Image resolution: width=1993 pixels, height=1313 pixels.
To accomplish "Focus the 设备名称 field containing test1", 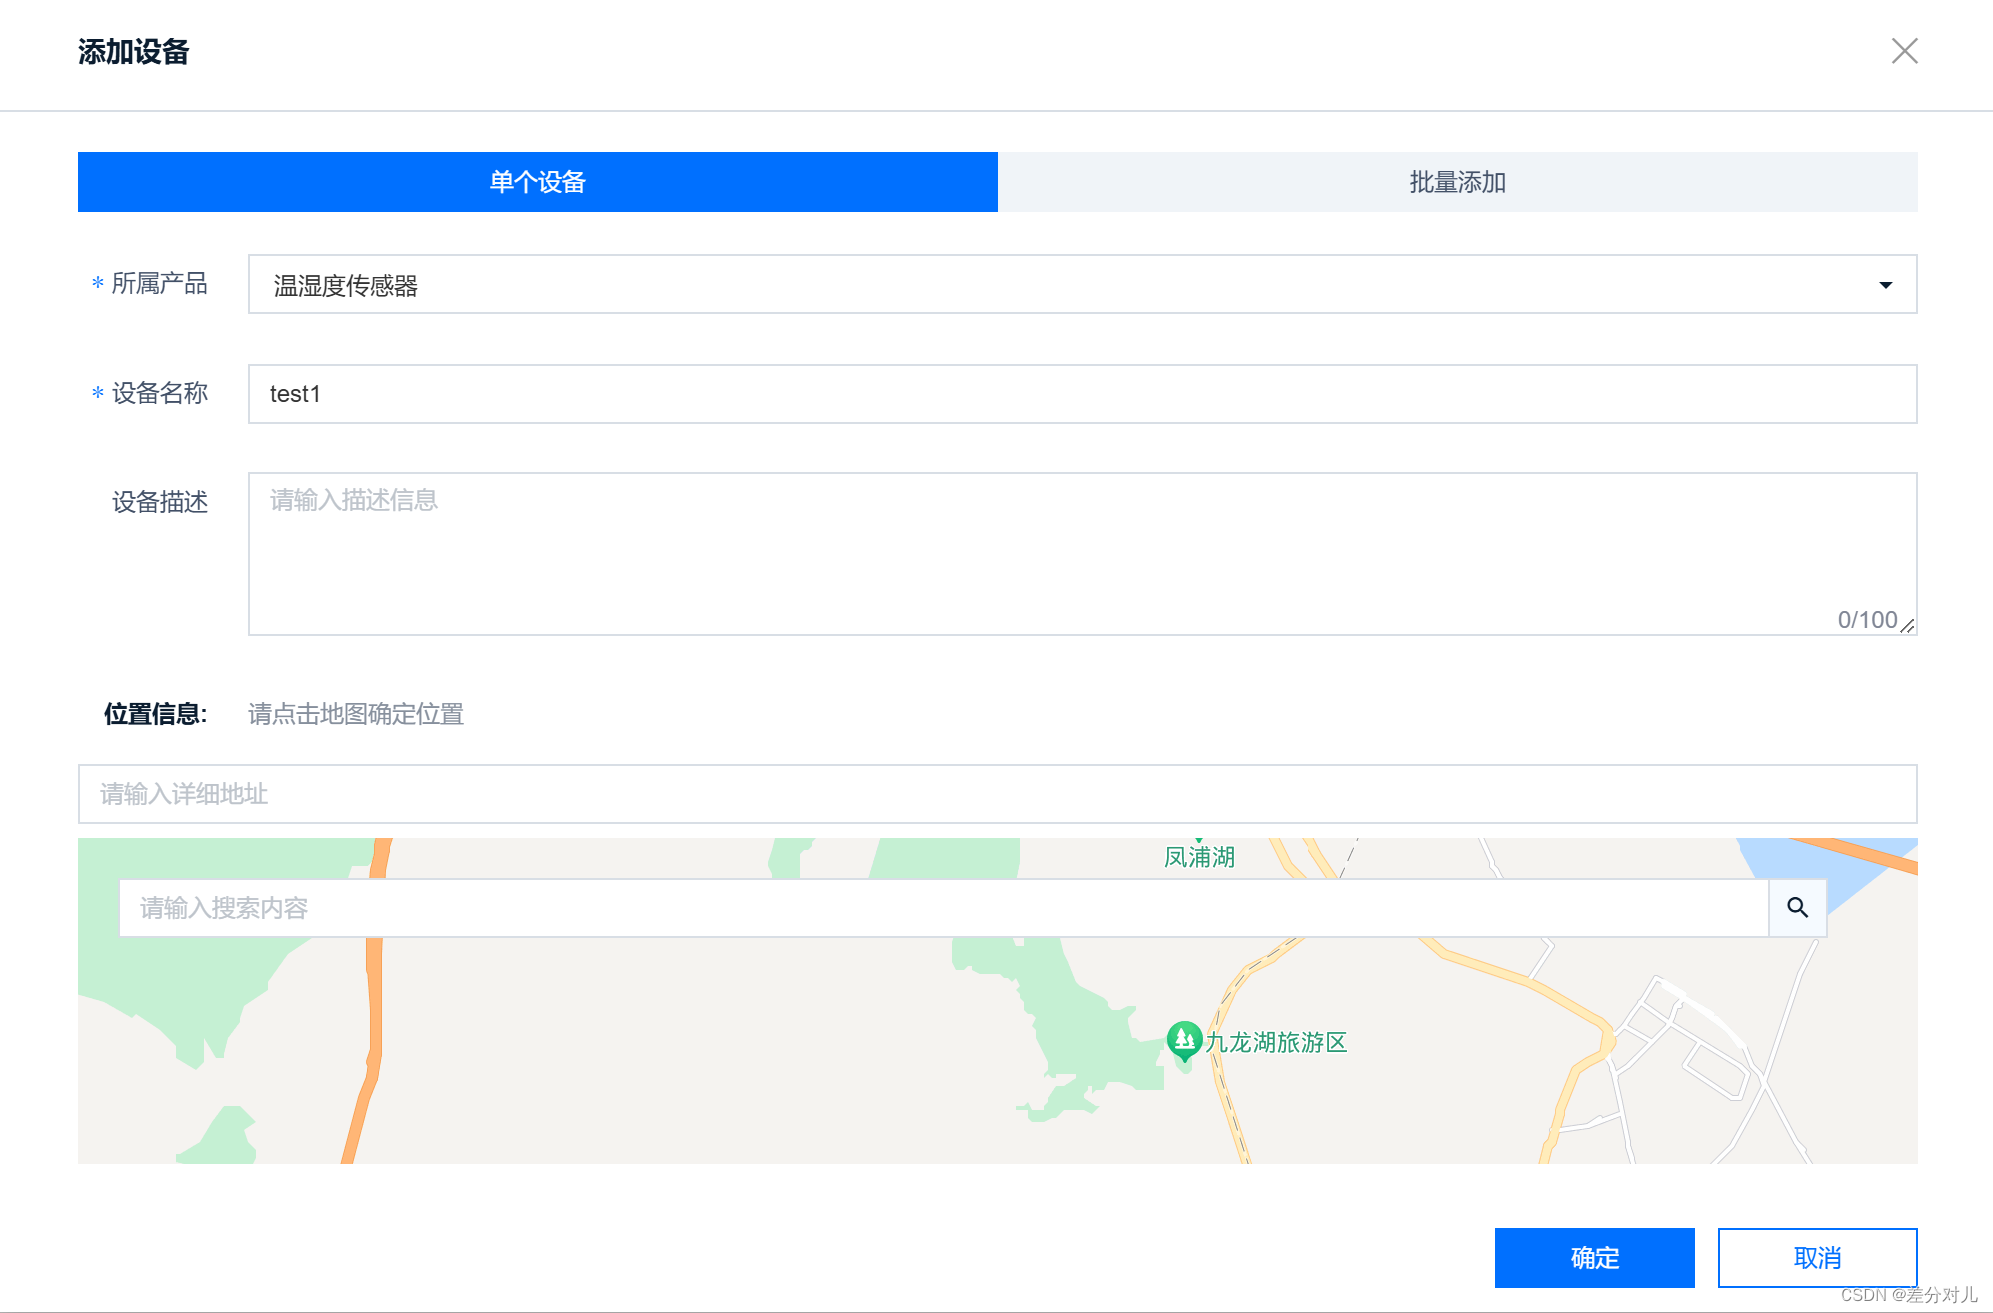I will (1081, 394).
